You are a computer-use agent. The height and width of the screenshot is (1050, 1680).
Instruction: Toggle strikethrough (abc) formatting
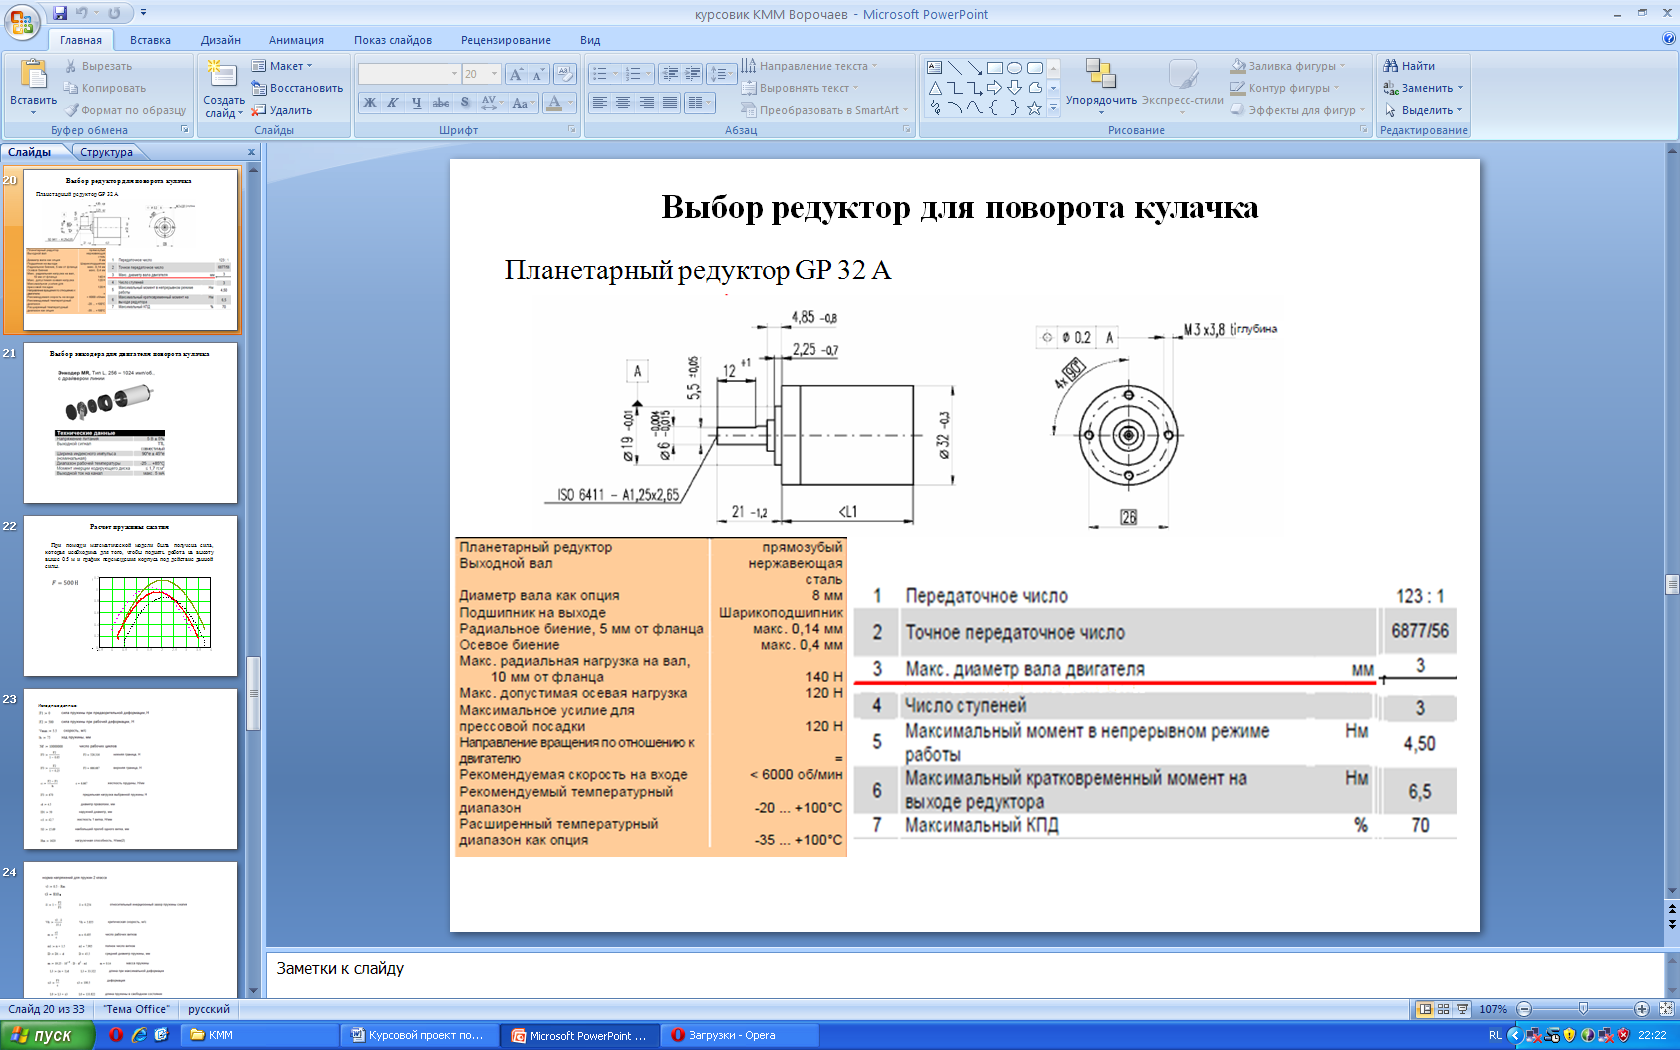pos(441,103)
